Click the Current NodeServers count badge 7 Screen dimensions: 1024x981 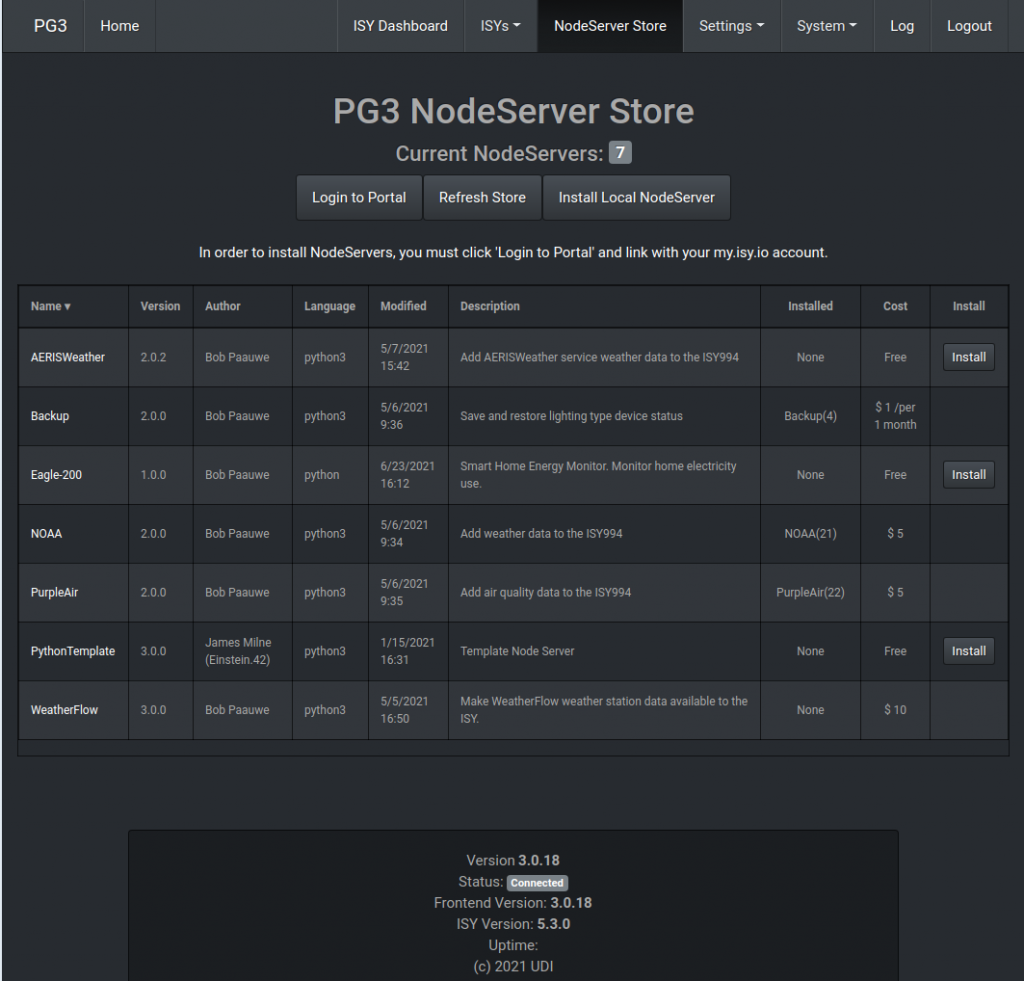tap(620, 153)
